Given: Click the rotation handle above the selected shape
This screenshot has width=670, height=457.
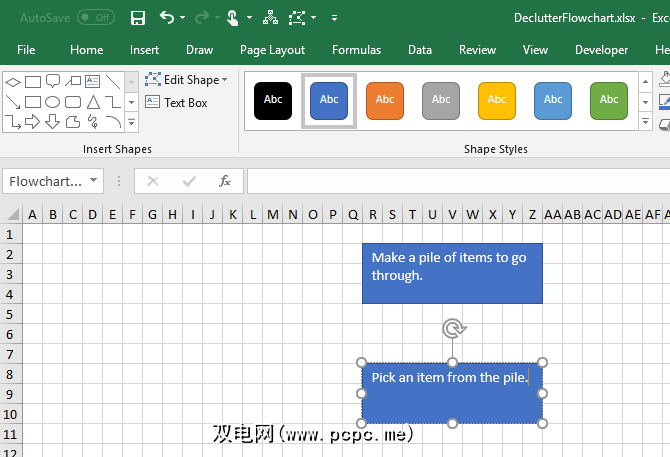Looking at the screenshot, I should (x=452, y=328).
